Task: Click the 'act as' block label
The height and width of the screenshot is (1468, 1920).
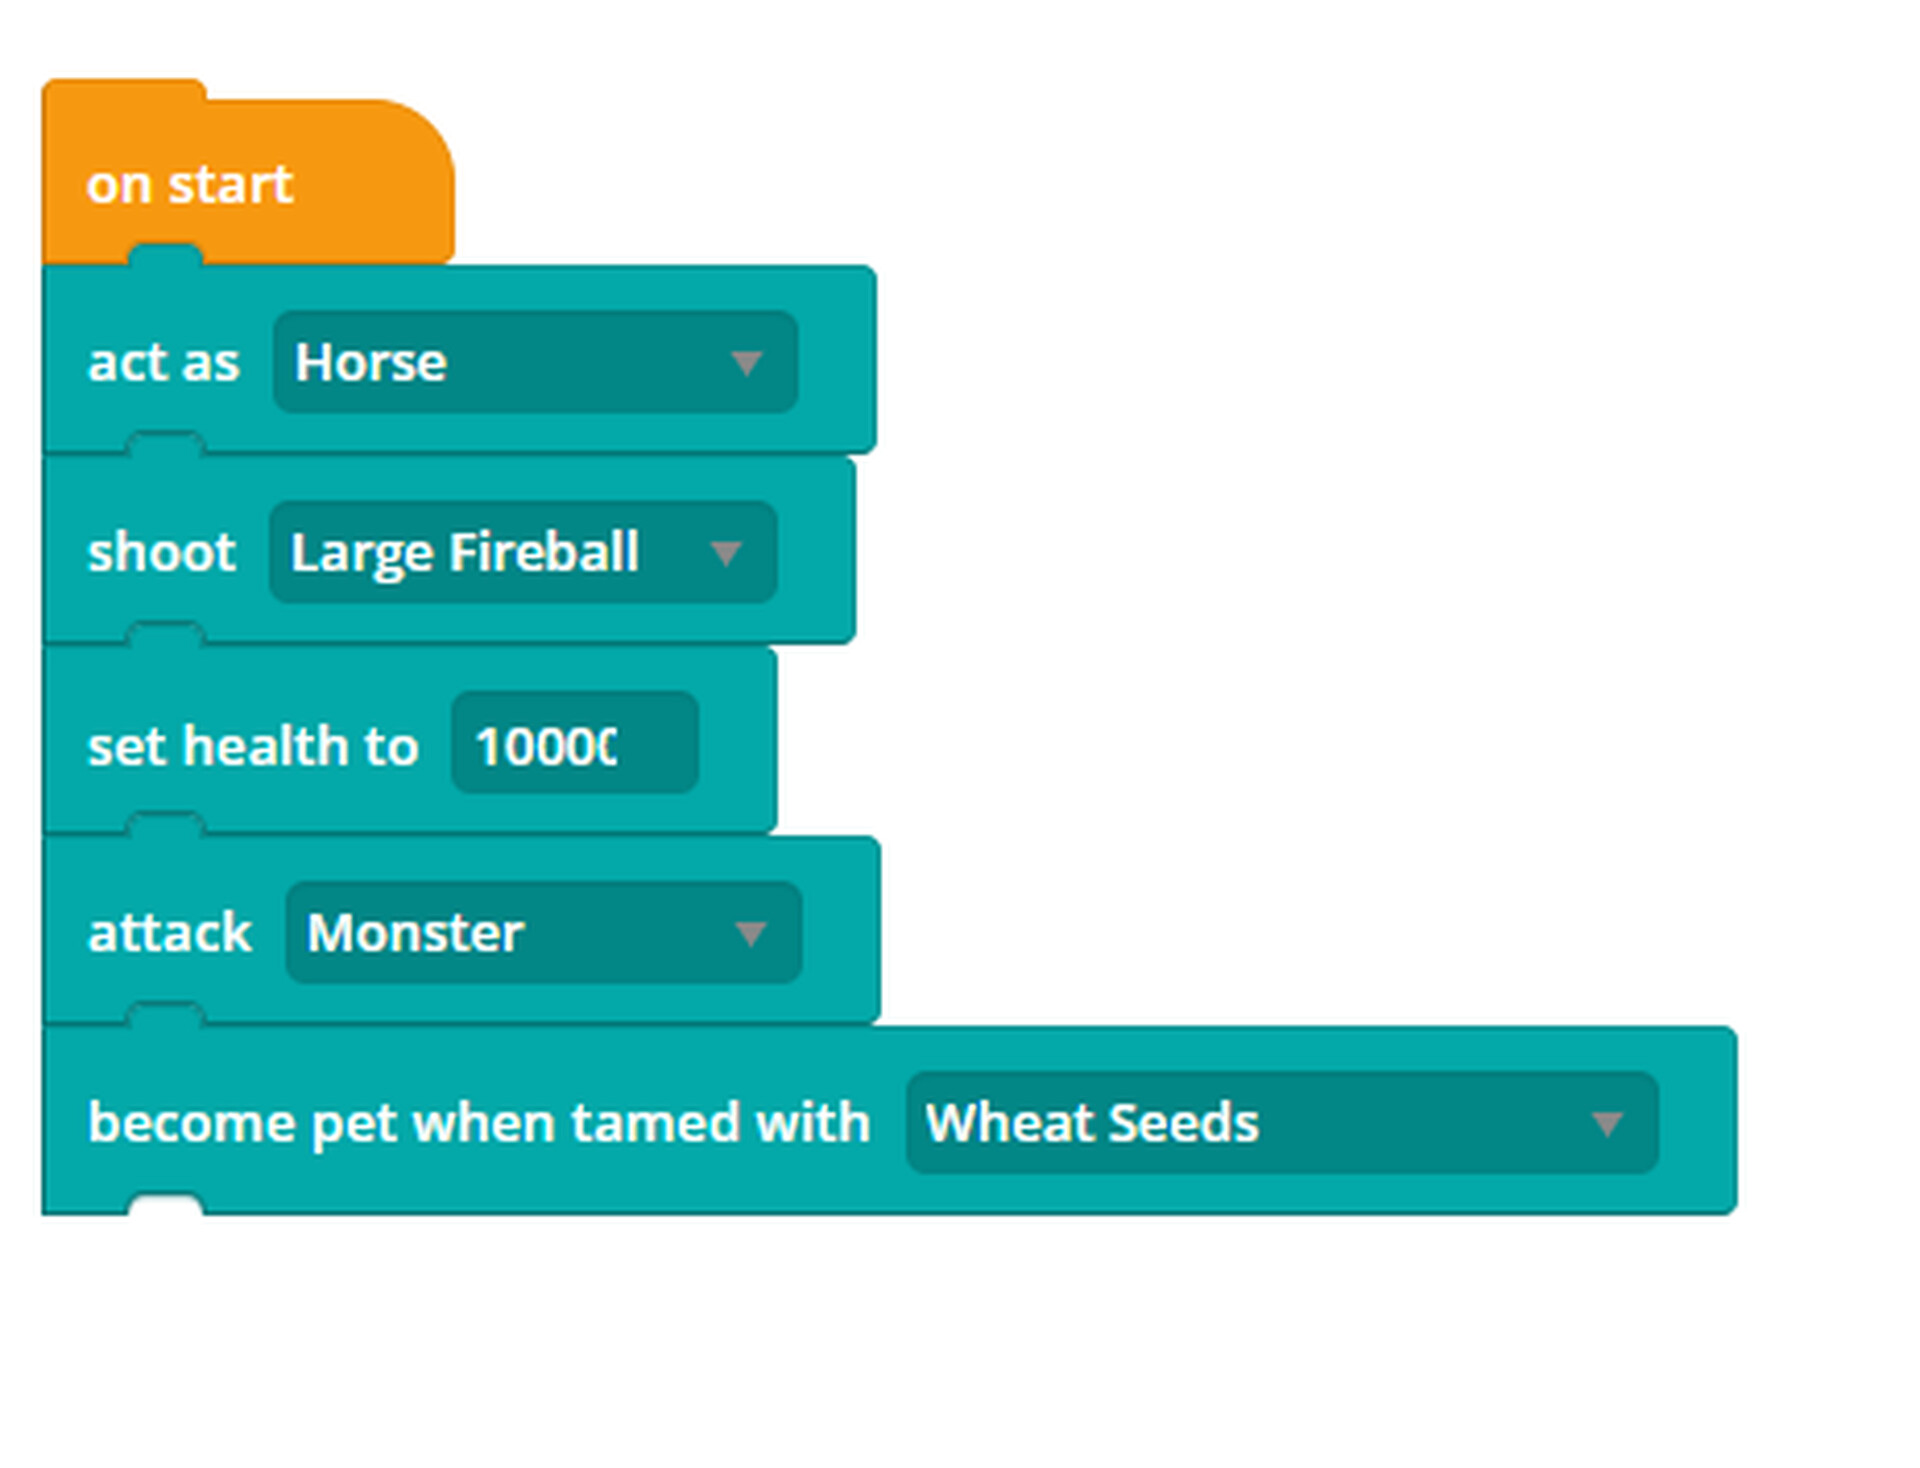Action: (164, 362)
